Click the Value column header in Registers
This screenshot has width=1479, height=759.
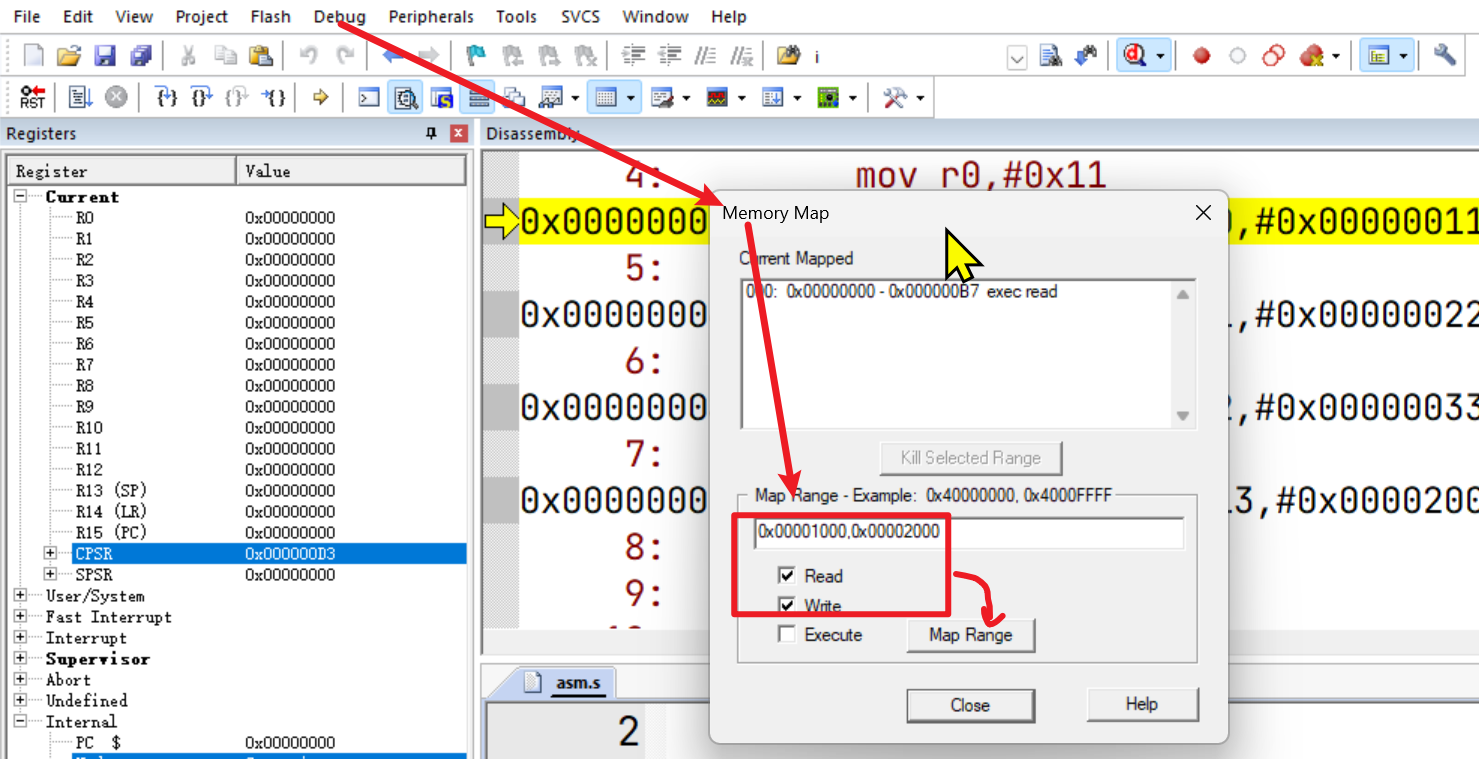point(351,171)
